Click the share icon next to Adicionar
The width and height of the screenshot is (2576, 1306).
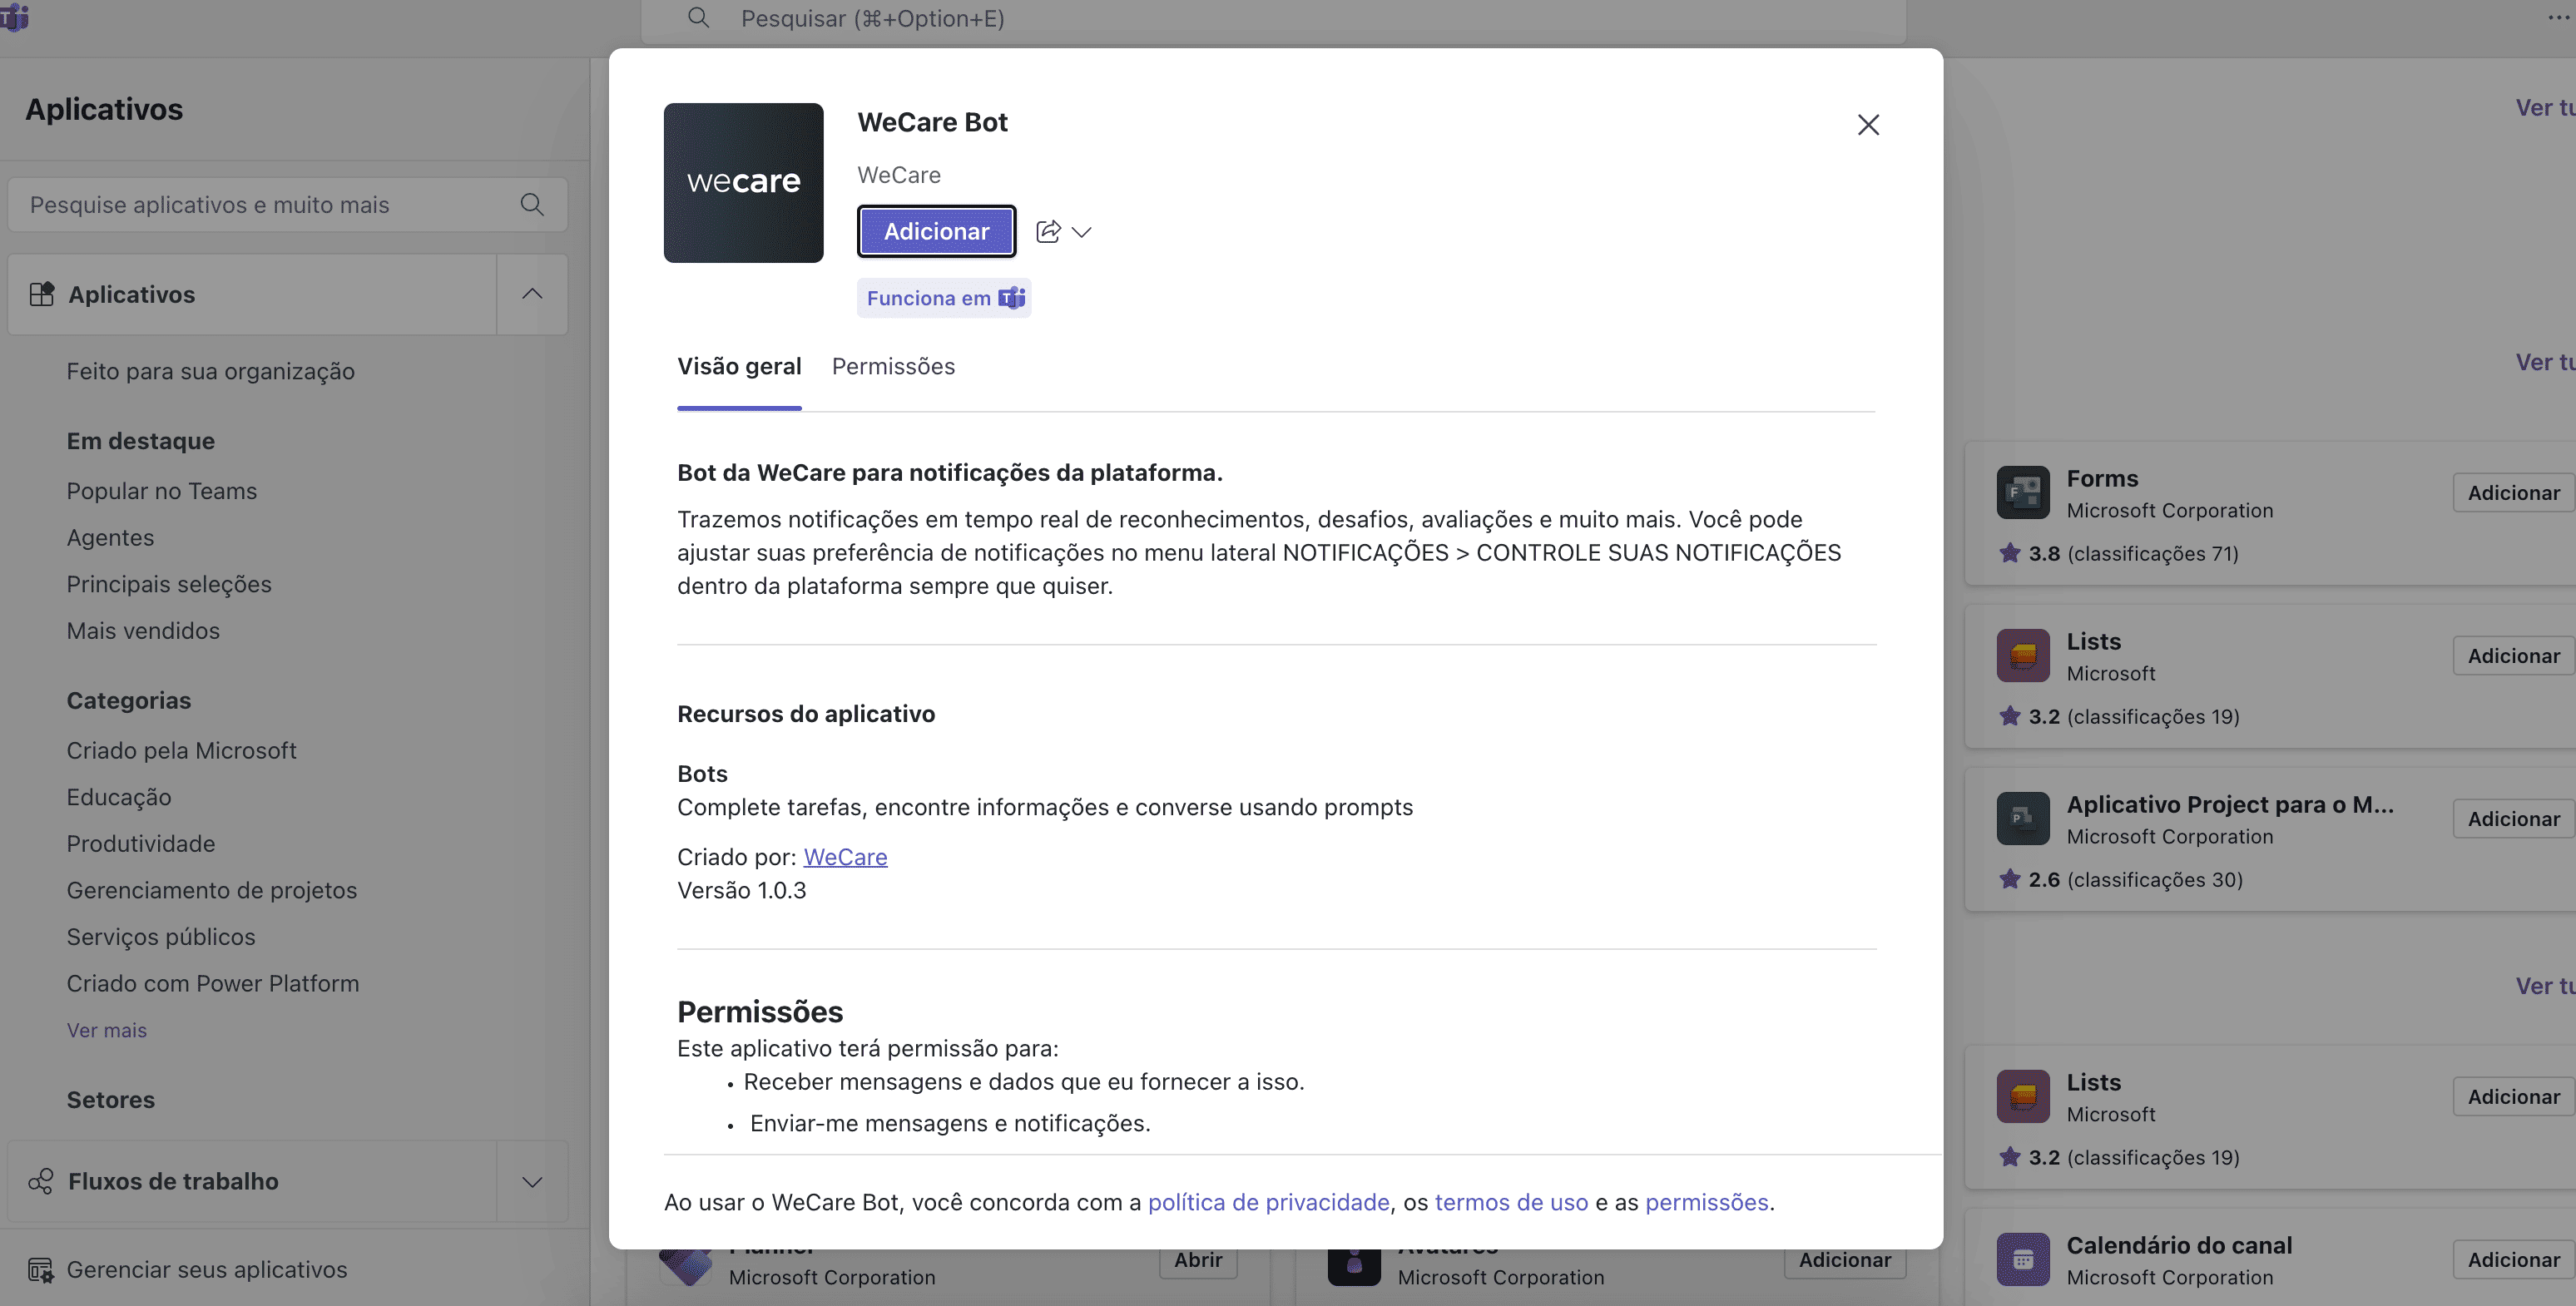tap(1047, 232)
